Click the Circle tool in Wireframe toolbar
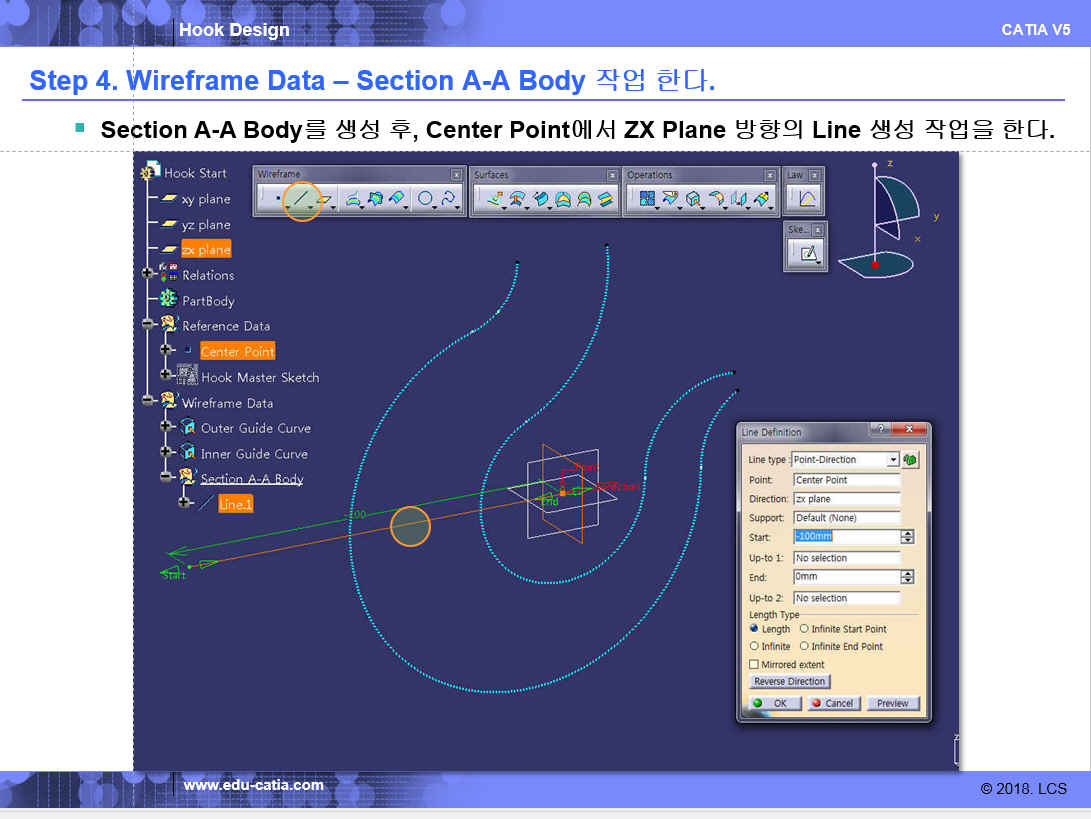1091x819 pixels. pos(426,199)
